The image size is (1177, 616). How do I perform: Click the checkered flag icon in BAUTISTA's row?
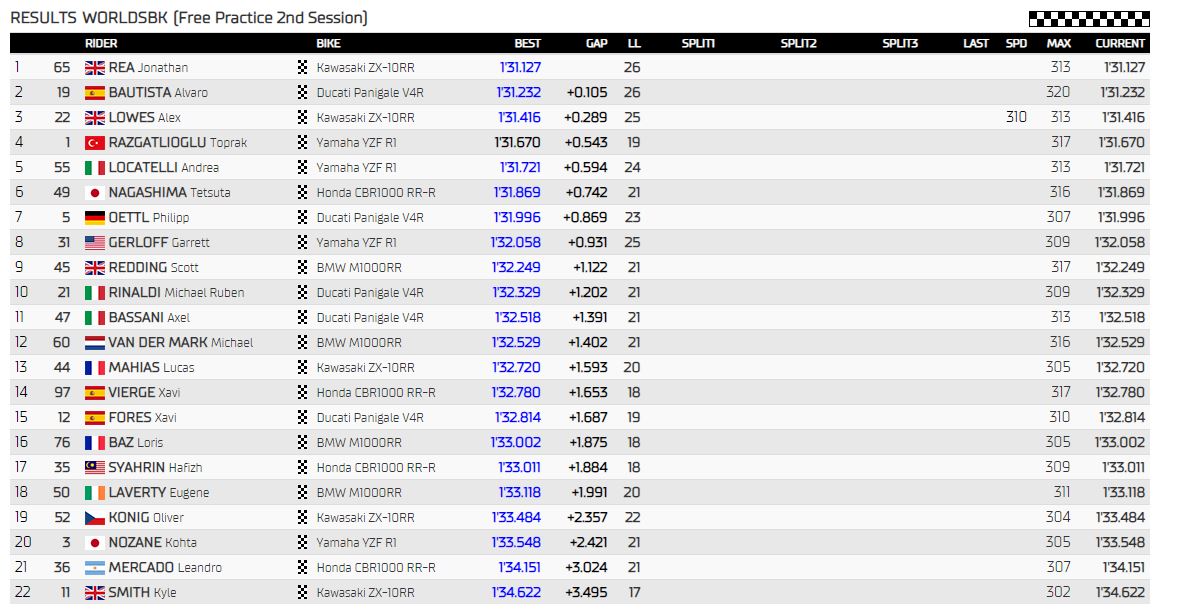click(x=303, y=92)
